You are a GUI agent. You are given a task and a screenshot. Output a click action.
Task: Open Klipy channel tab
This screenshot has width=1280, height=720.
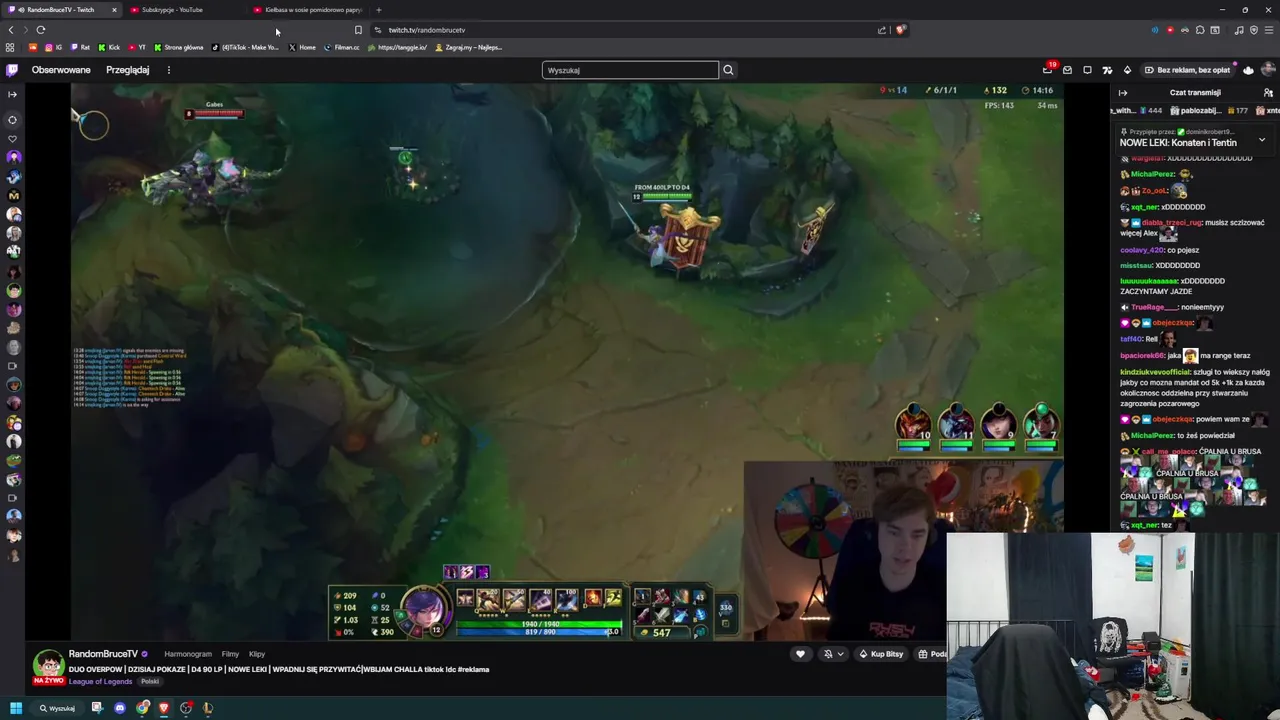[x=257, y=654]
